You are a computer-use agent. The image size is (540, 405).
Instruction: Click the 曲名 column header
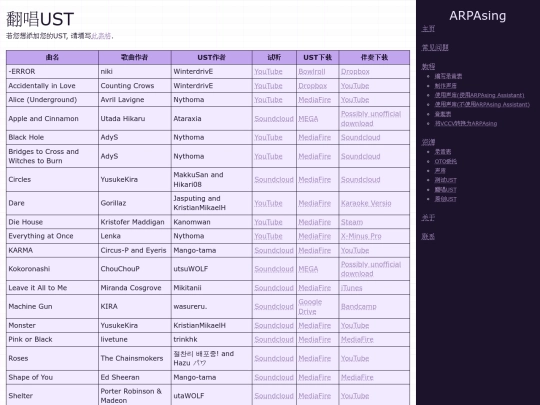(x=52, y=58)
